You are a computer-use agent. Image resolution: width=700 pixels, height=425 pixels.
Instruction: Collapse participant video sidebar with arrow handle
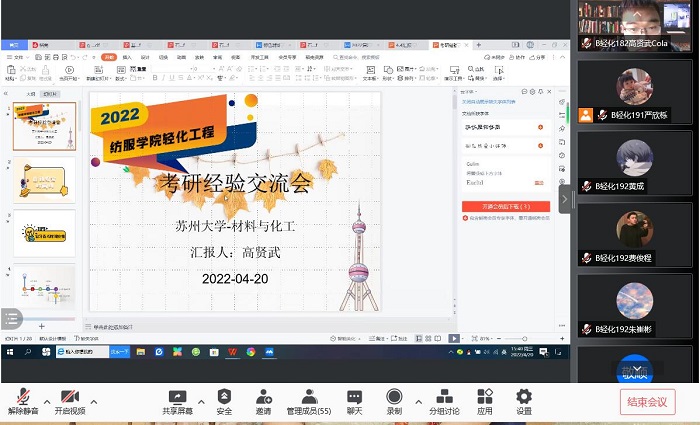click(x=564, y=198)
